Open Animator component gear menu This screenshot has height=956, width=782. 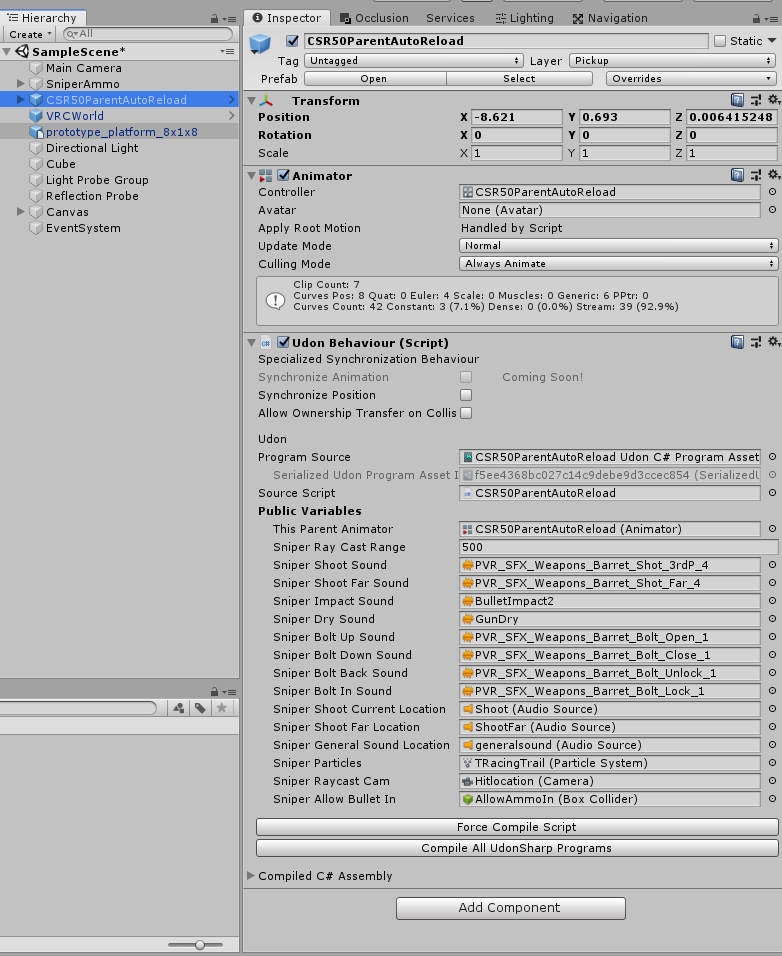pos(773,176)
